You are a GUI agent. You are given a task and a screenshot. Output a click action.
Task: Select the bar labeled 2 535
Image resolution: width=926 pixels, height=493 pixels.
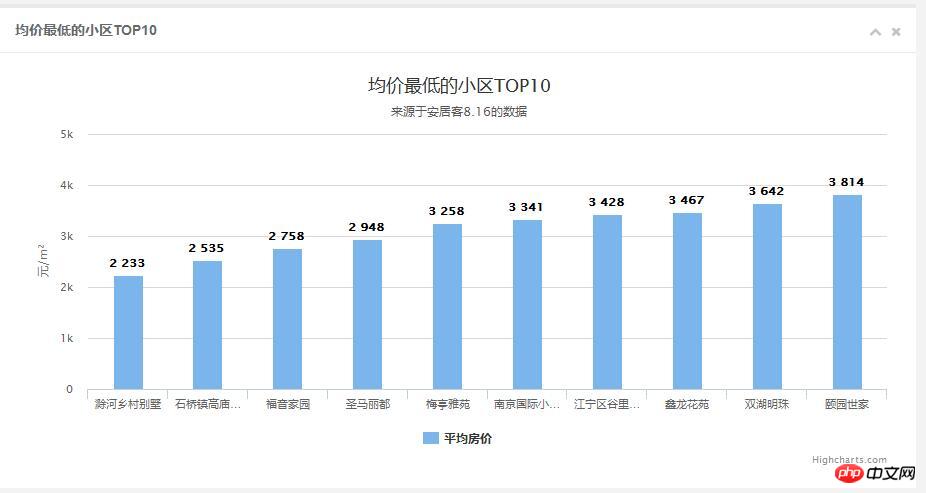207,325
